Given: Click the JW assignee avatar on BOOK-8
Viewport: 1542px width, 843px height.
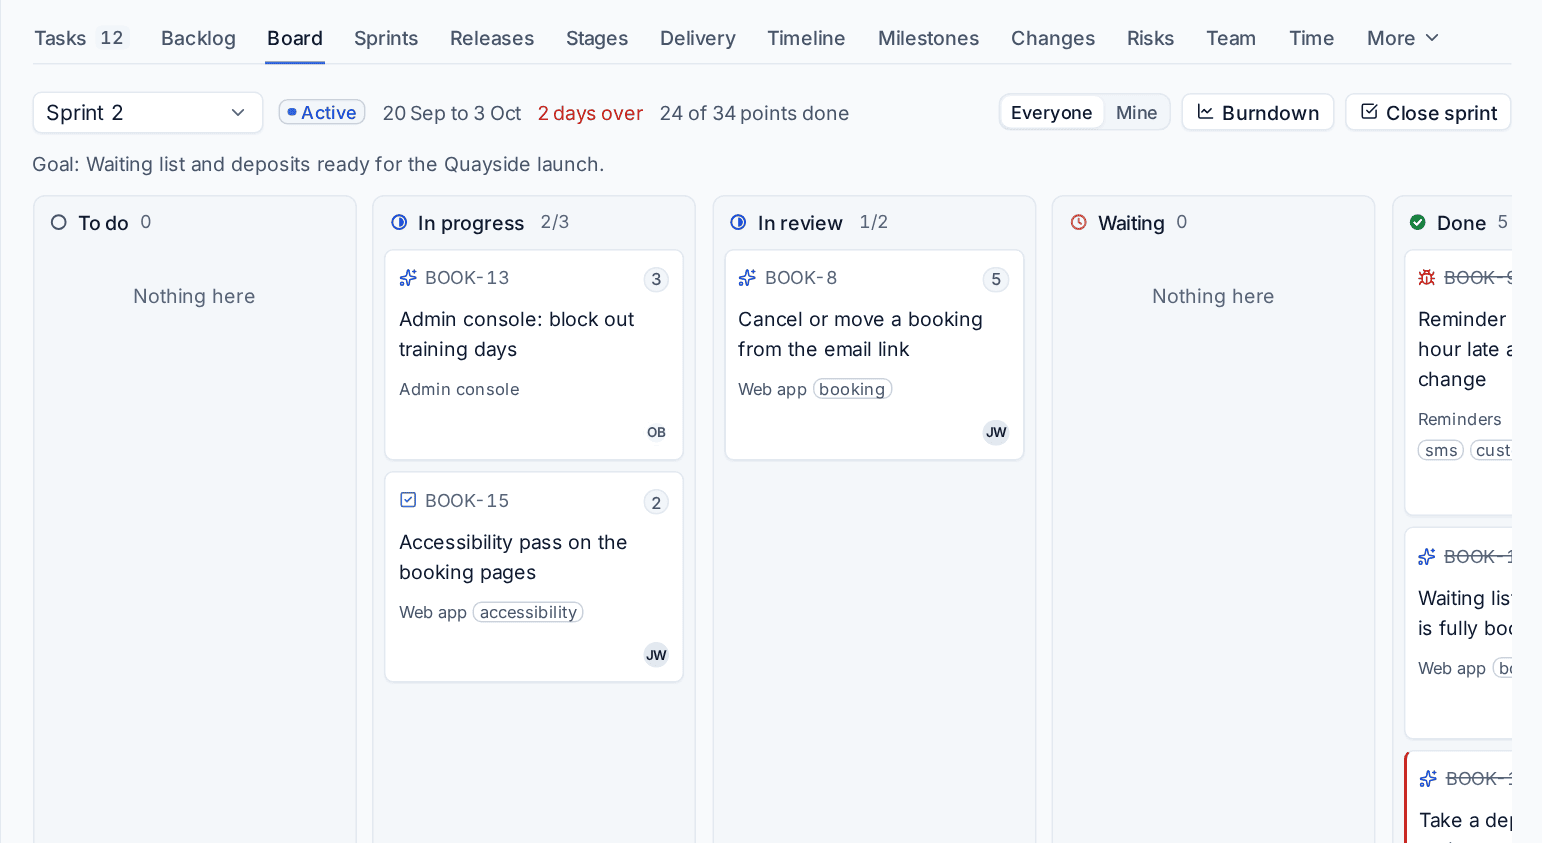Looking at the screenshot, I should (996, 433).
